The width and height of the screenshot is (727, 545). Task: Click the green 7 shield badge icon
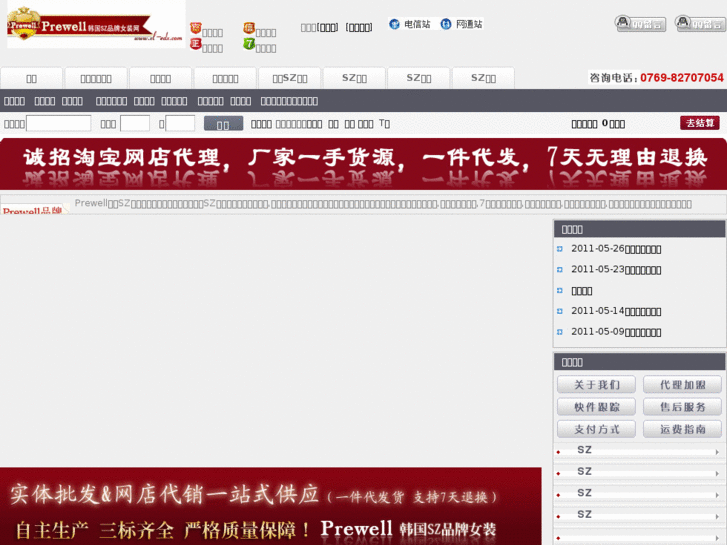click(x=249, y=44)
